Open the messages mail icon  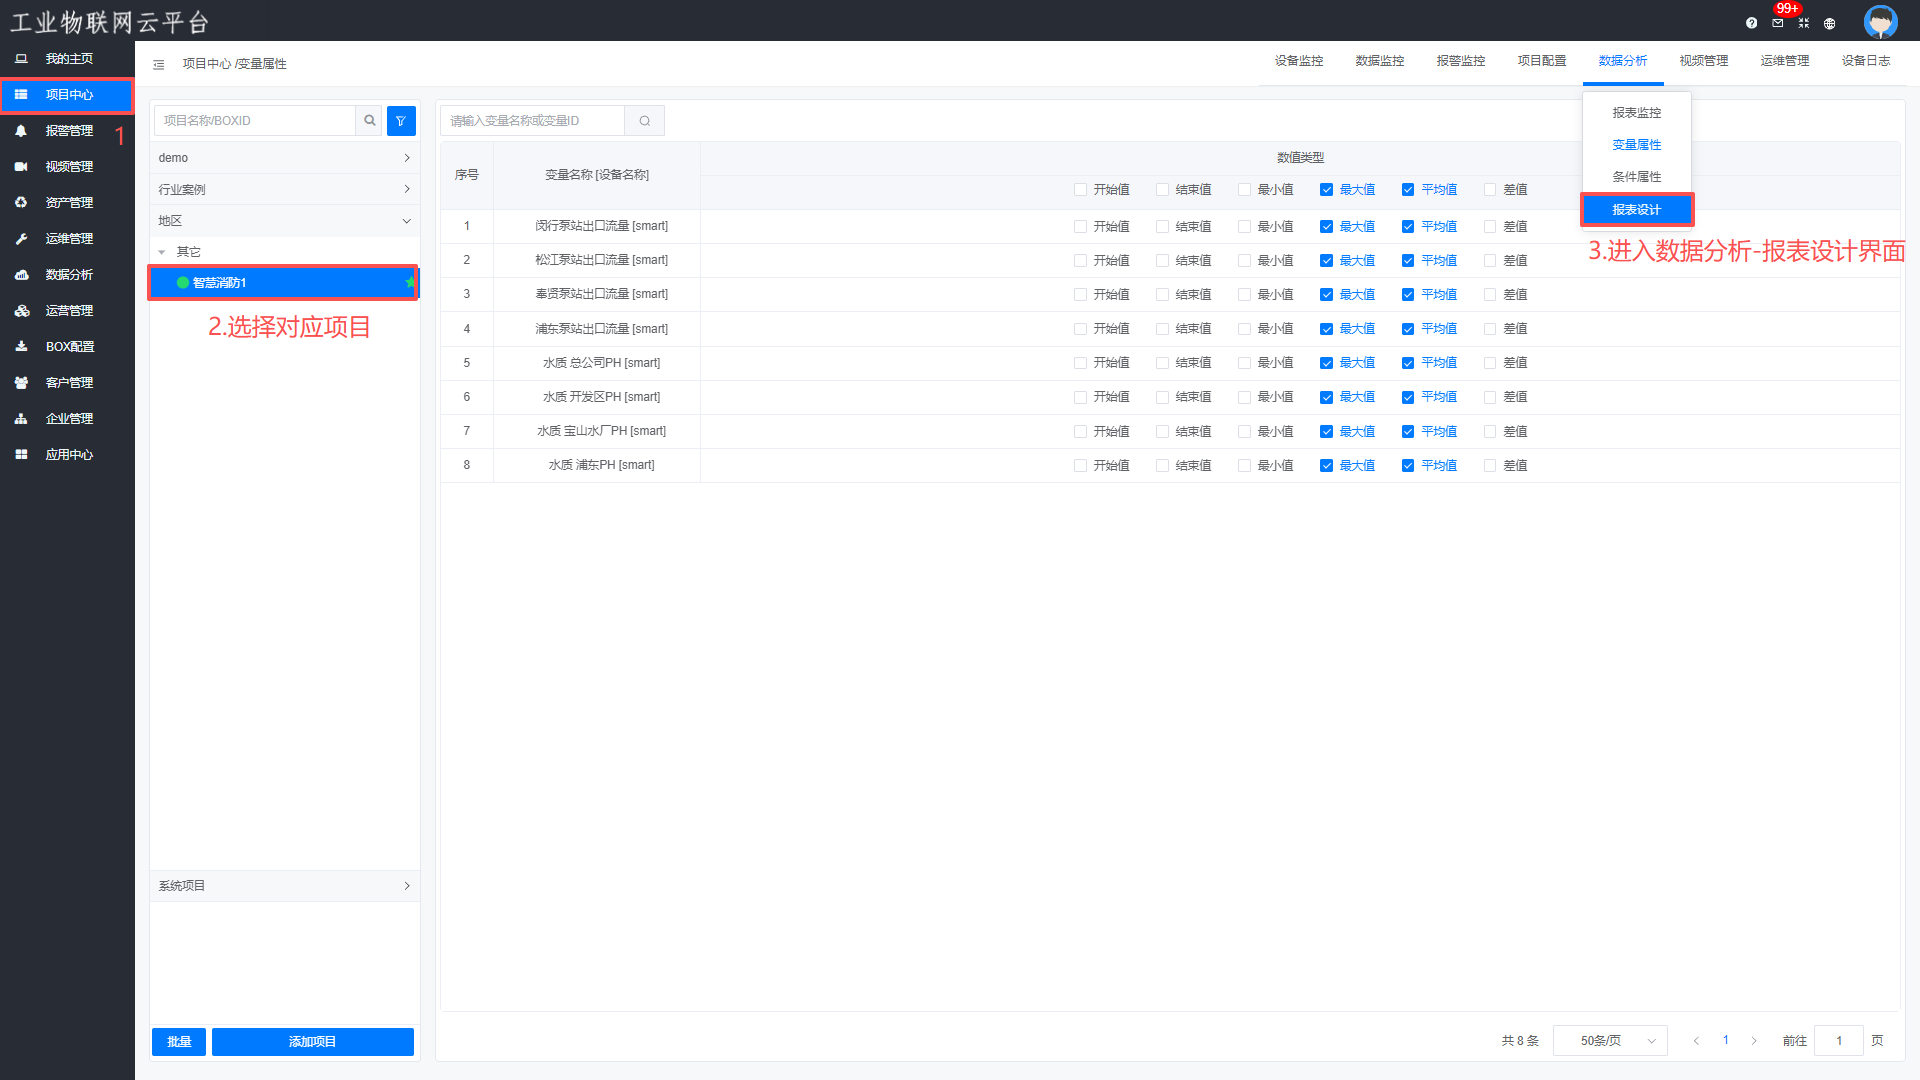point(1778,23)
